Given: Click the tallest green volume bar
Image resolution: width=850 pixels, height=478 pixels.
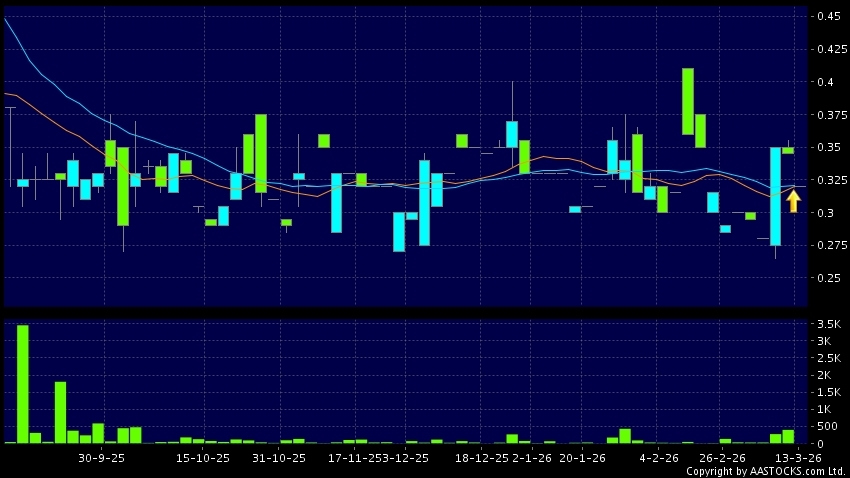Looking at the screenshot, I should 23,384.
